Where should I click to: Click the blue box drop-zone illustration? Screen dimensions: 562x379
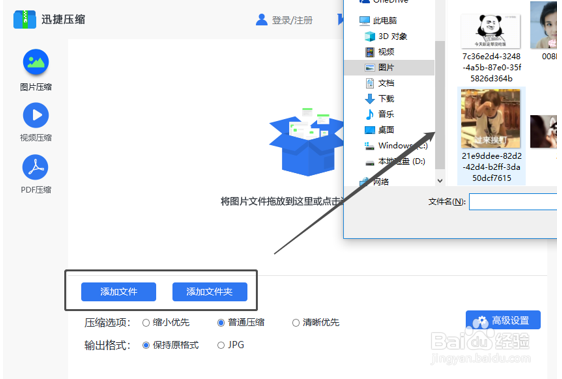point(306,142)
